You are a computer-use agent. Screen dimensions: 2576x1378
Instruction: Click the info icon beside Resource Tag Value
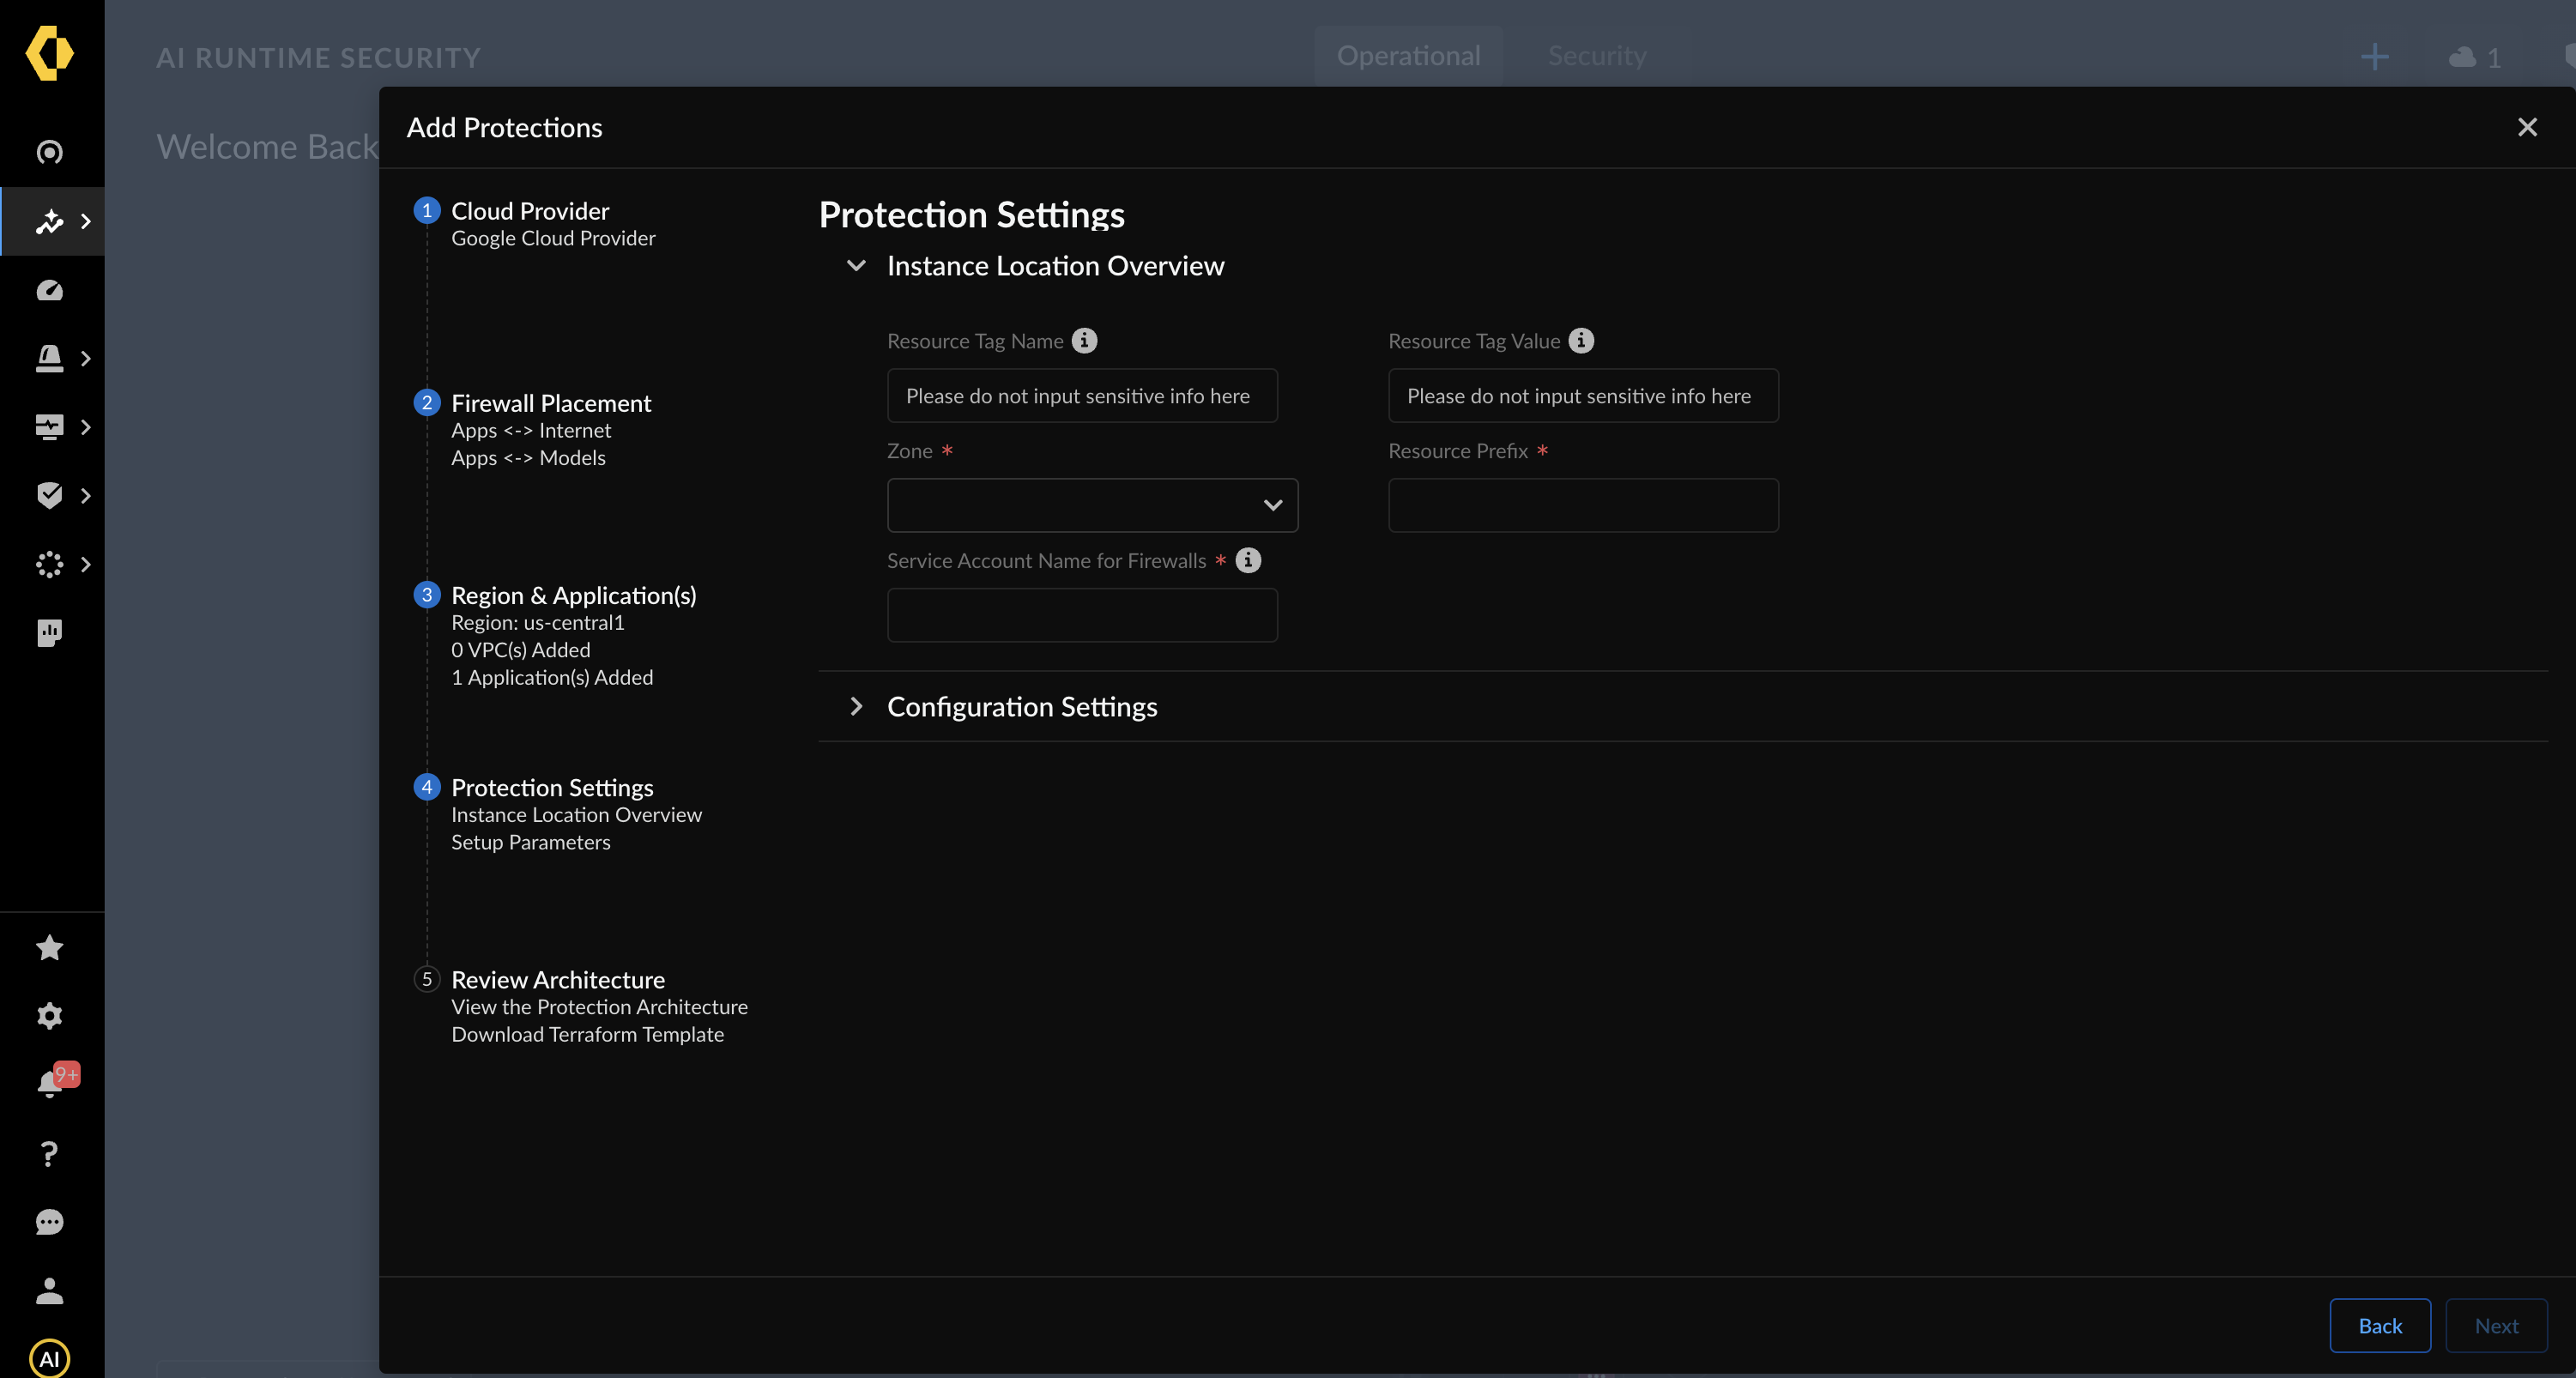point(1581,340)
